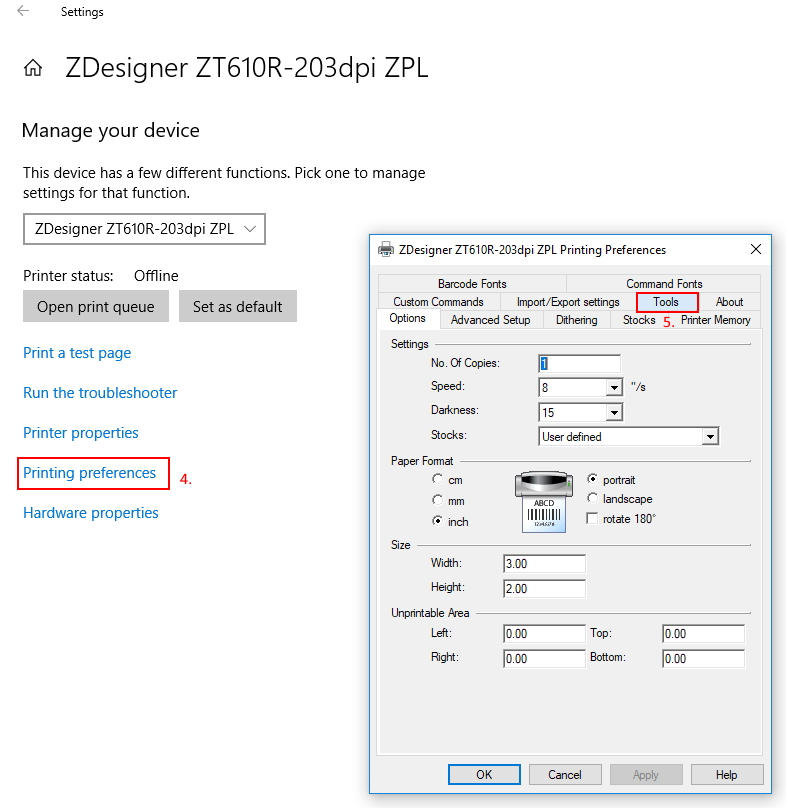Open the Advanced Setup tab
The height and width of the screenshot is (808, 786).
(x=490, y=320)
